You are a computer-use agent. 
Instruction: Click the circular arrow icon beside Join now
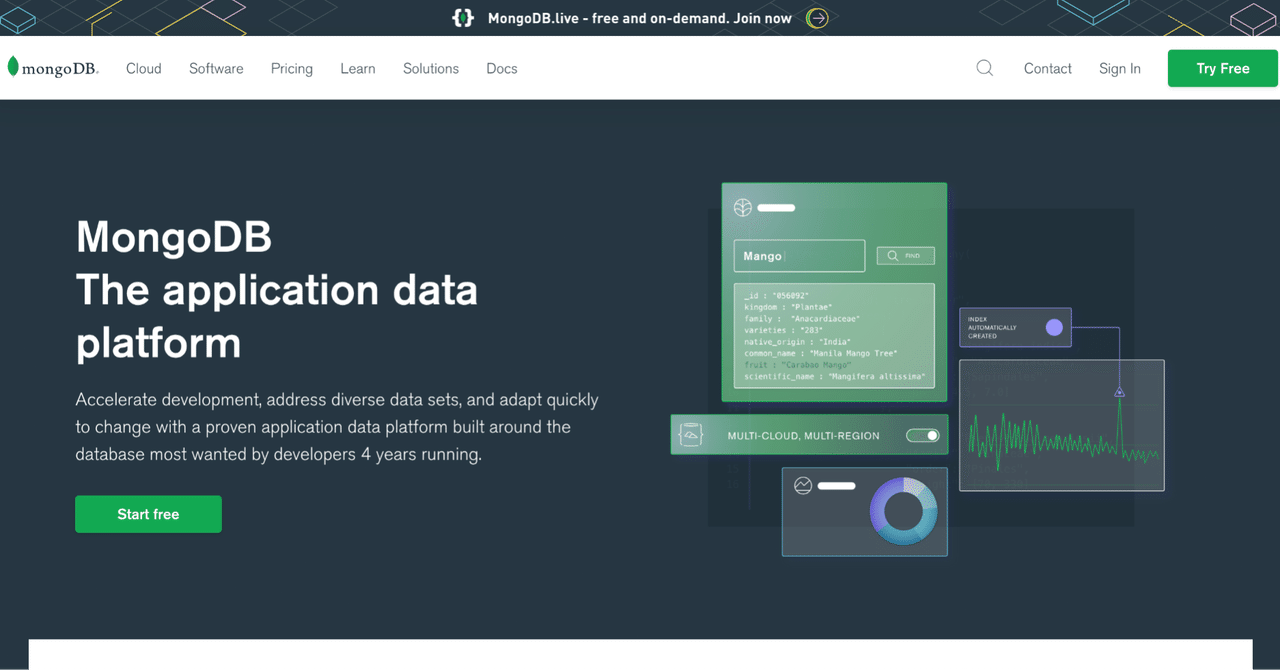816,18
